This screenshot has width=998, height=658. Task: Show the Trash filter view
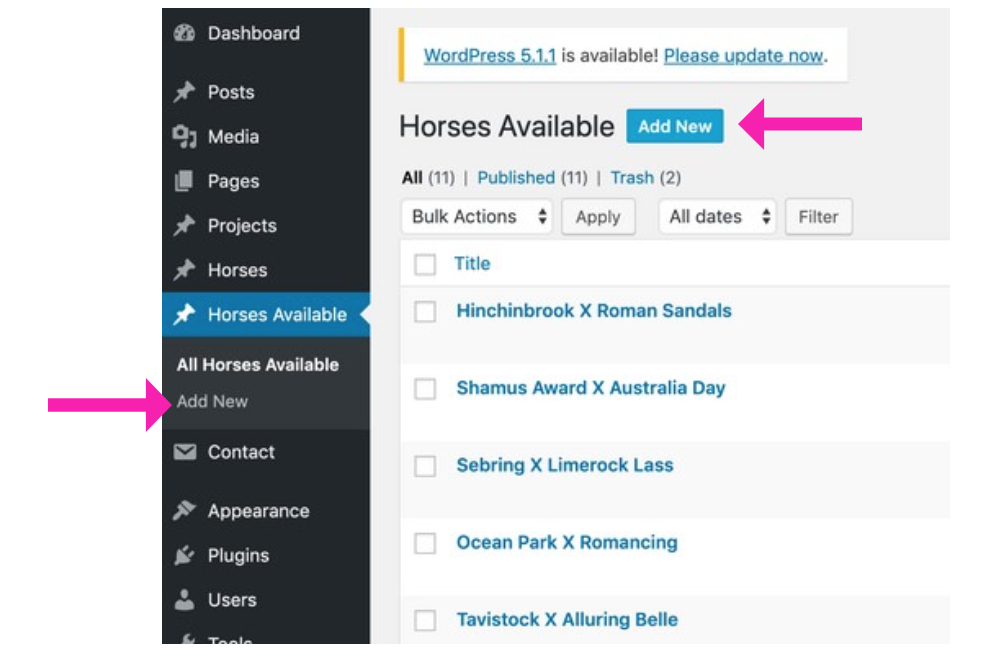(x=632, y=178)
